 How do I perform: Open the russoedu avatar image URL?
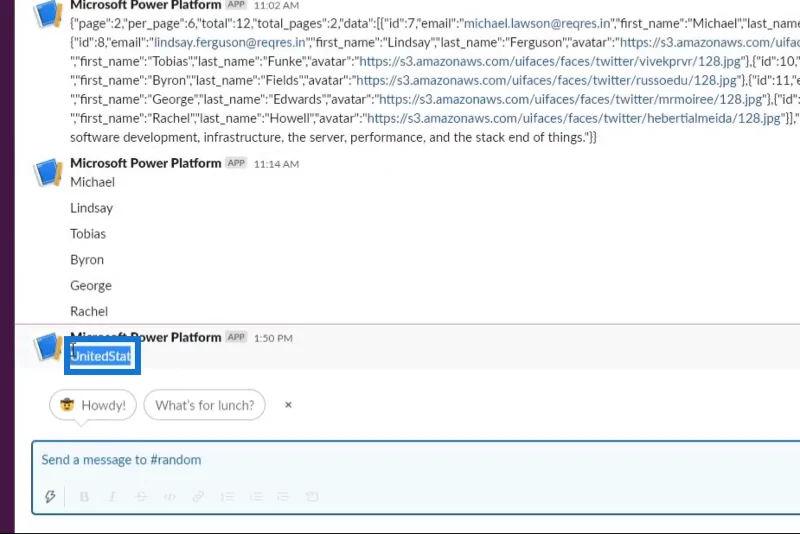coord(546,80)
